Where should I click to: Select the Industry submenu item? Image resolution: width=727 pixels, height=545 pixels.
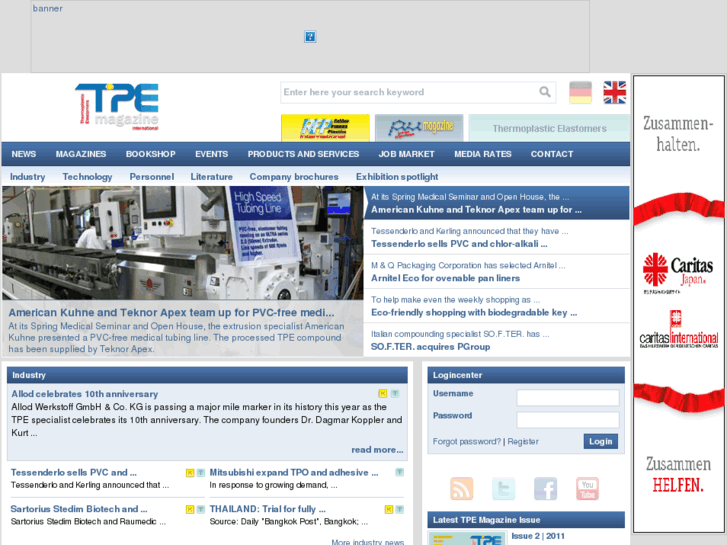27,177
